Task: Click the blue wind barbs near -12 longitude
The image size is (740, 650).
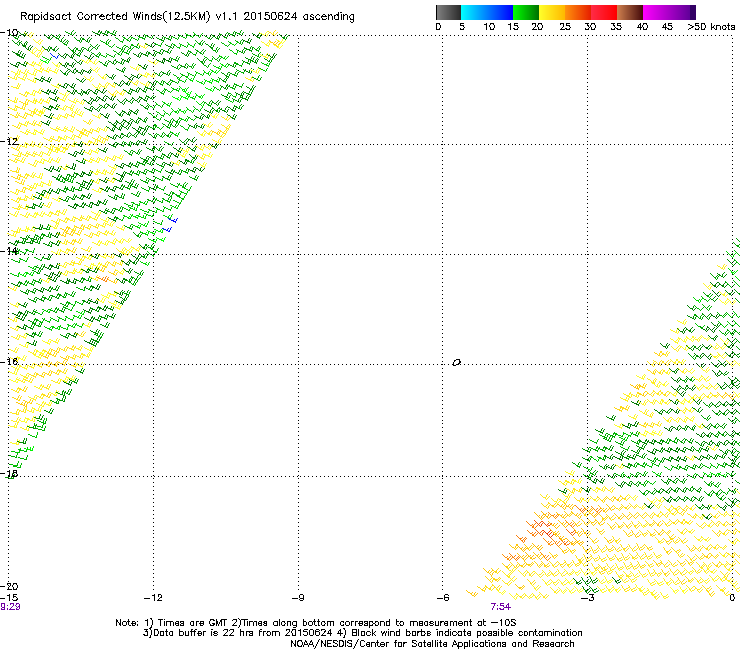Action: click(x=170, y=225)
